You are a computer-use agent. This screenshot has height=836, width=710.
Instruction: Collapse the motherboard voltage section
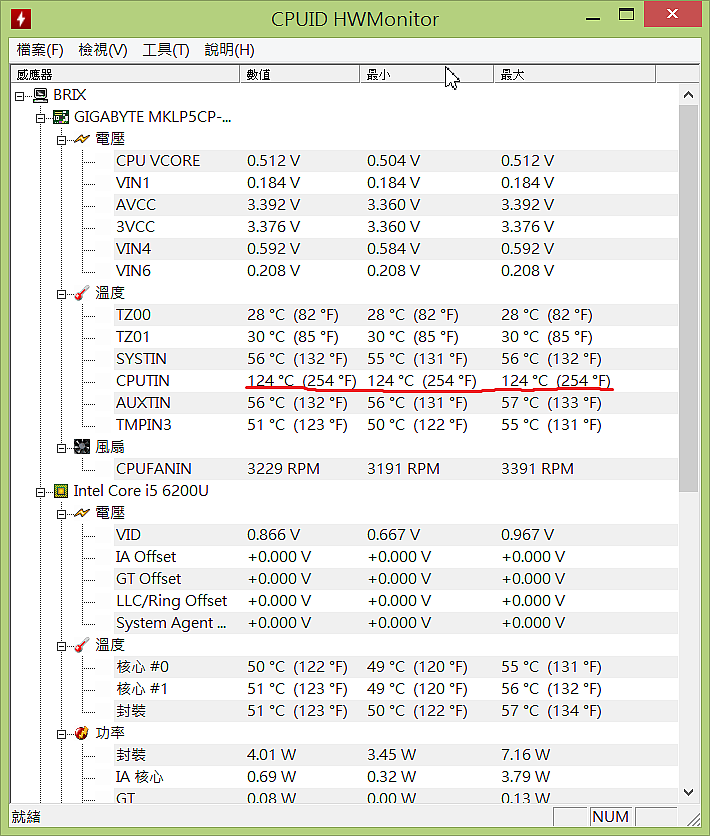(x=61, y=140)
